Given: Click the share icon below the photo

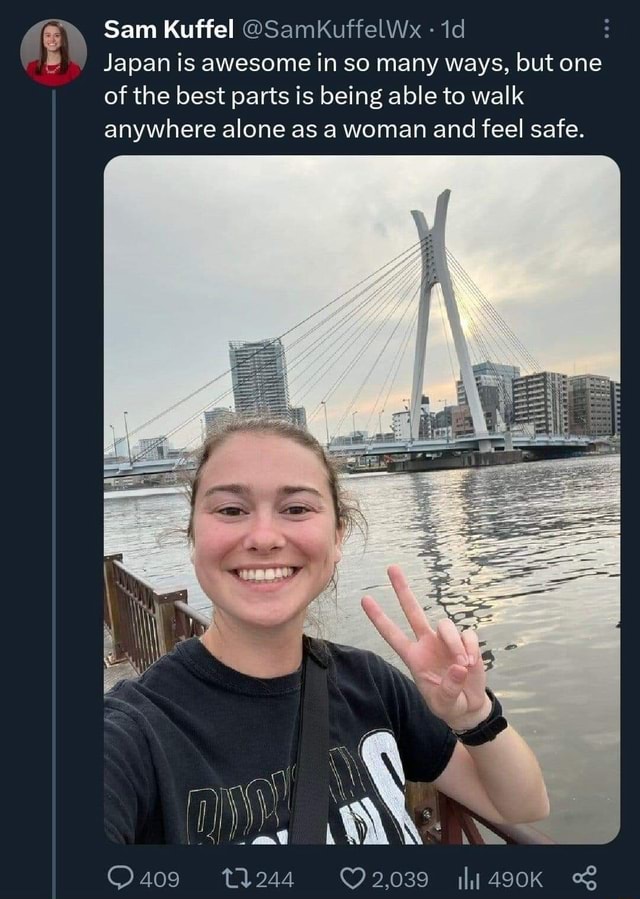Looking at the screenshot, I should (x=584, y=878).
